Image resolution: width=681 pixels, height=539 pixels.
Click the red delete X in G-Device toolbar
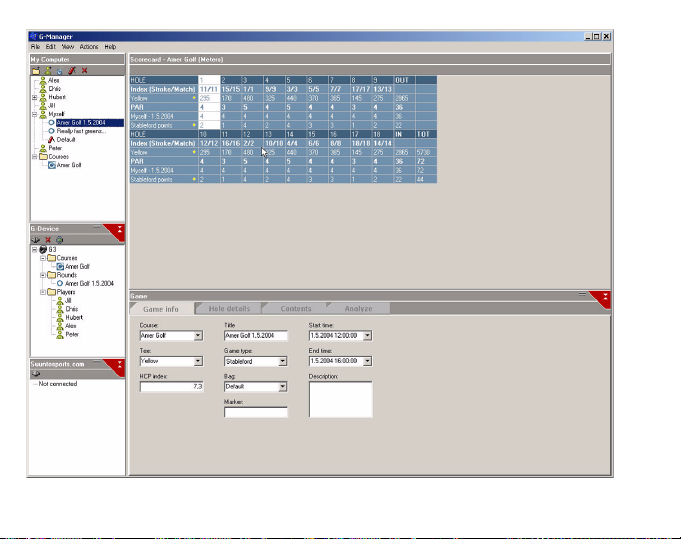[x=48, y=240]
